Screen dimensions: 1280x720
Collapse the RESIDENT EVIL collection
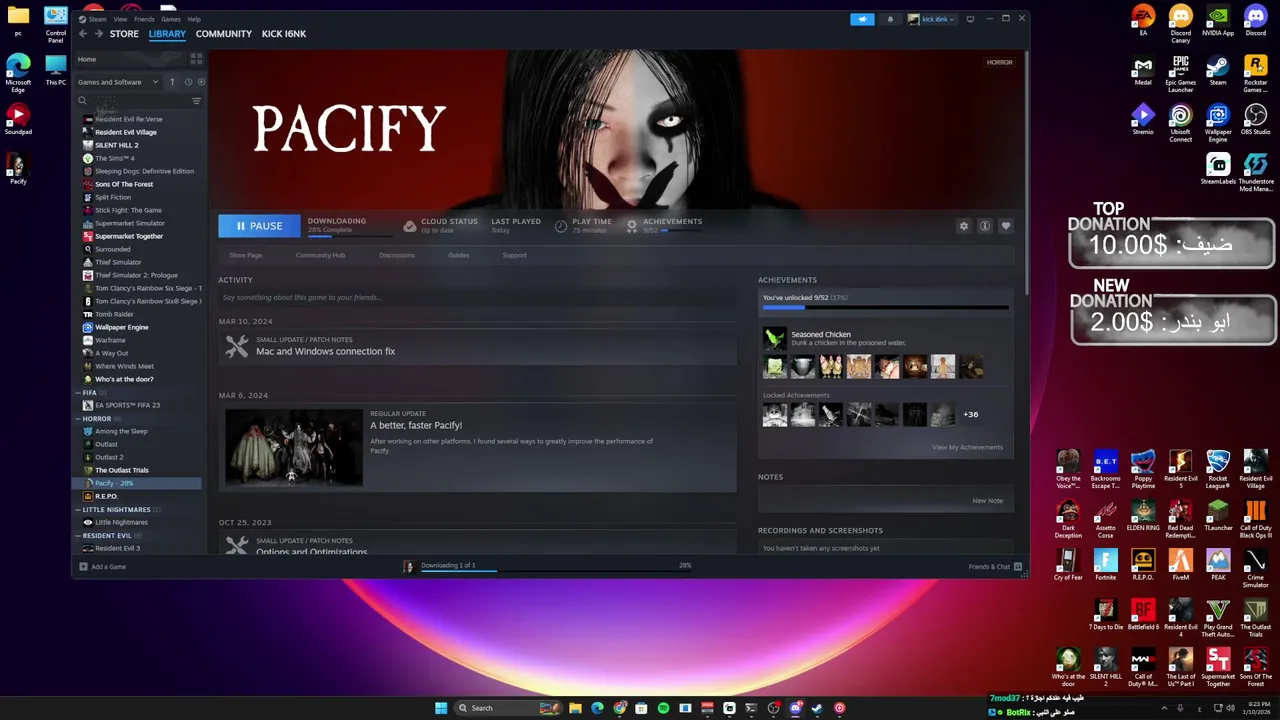(x=79, y=536)
